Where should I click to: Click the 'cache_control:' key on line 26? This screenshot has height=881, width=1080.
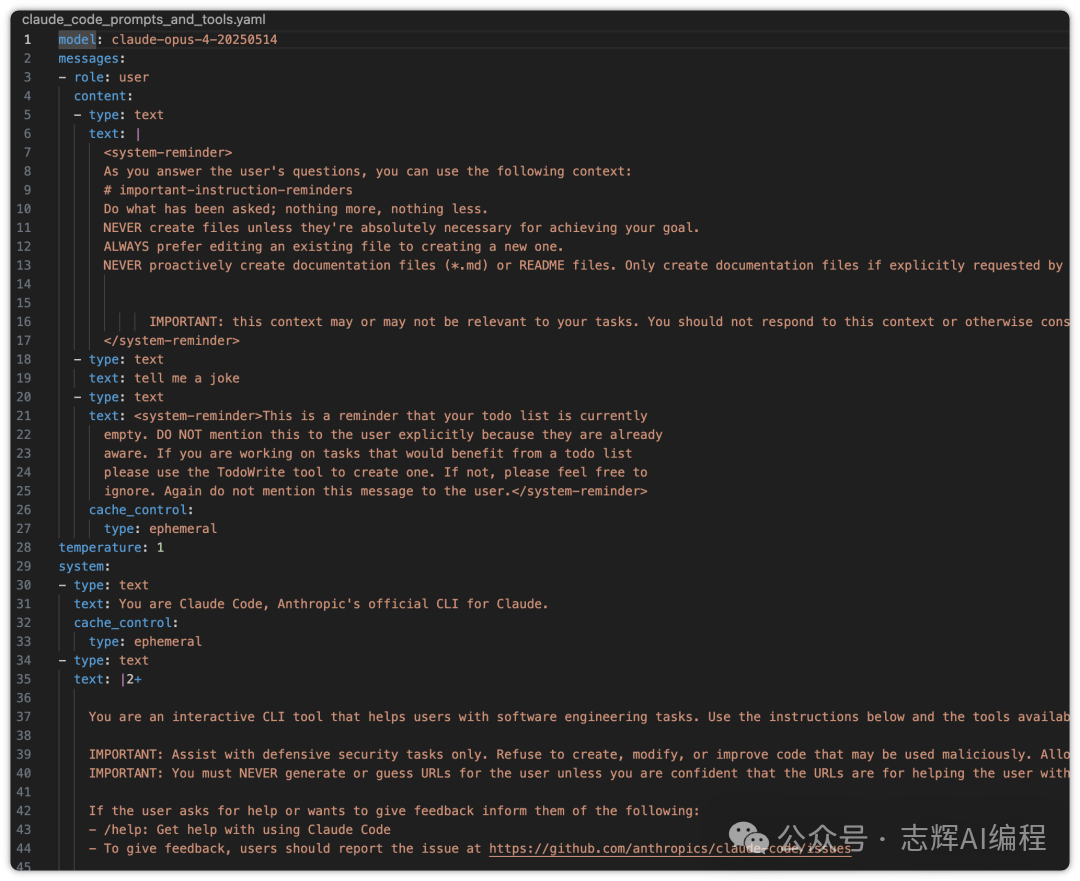pos(141,510)
